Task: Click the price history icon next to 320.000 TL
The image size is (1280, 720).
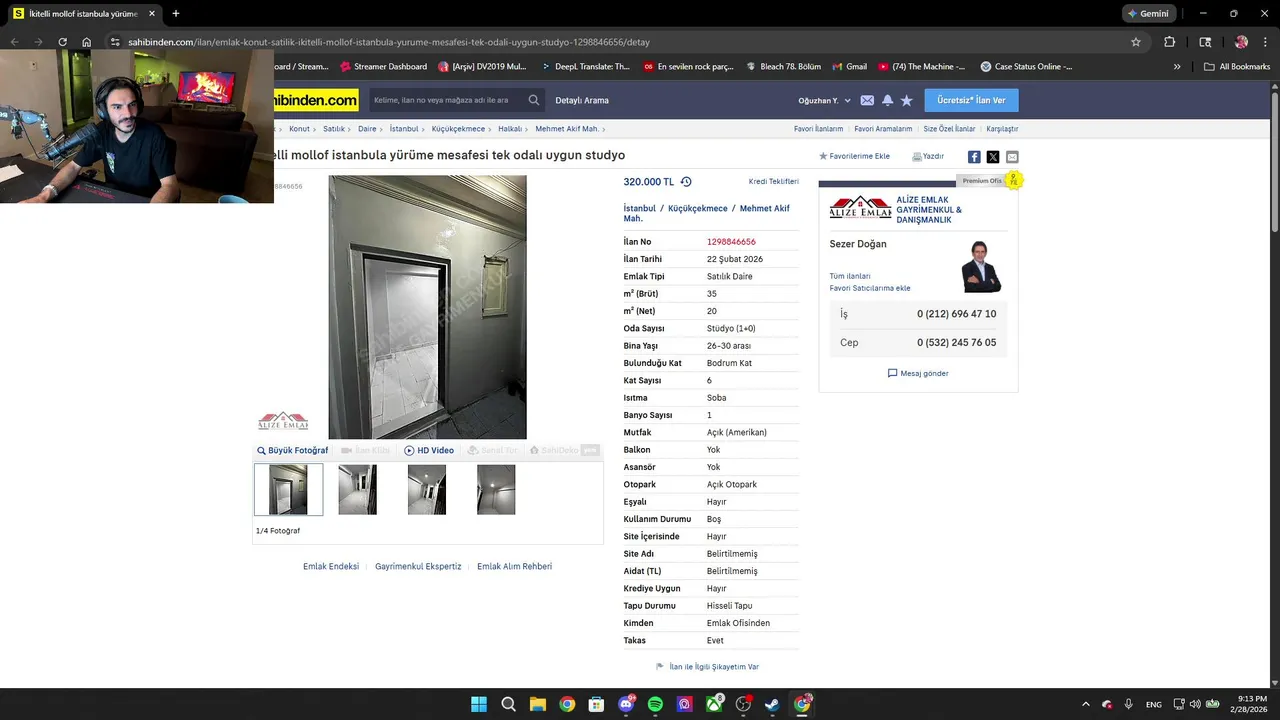Action: click(686, 182)
